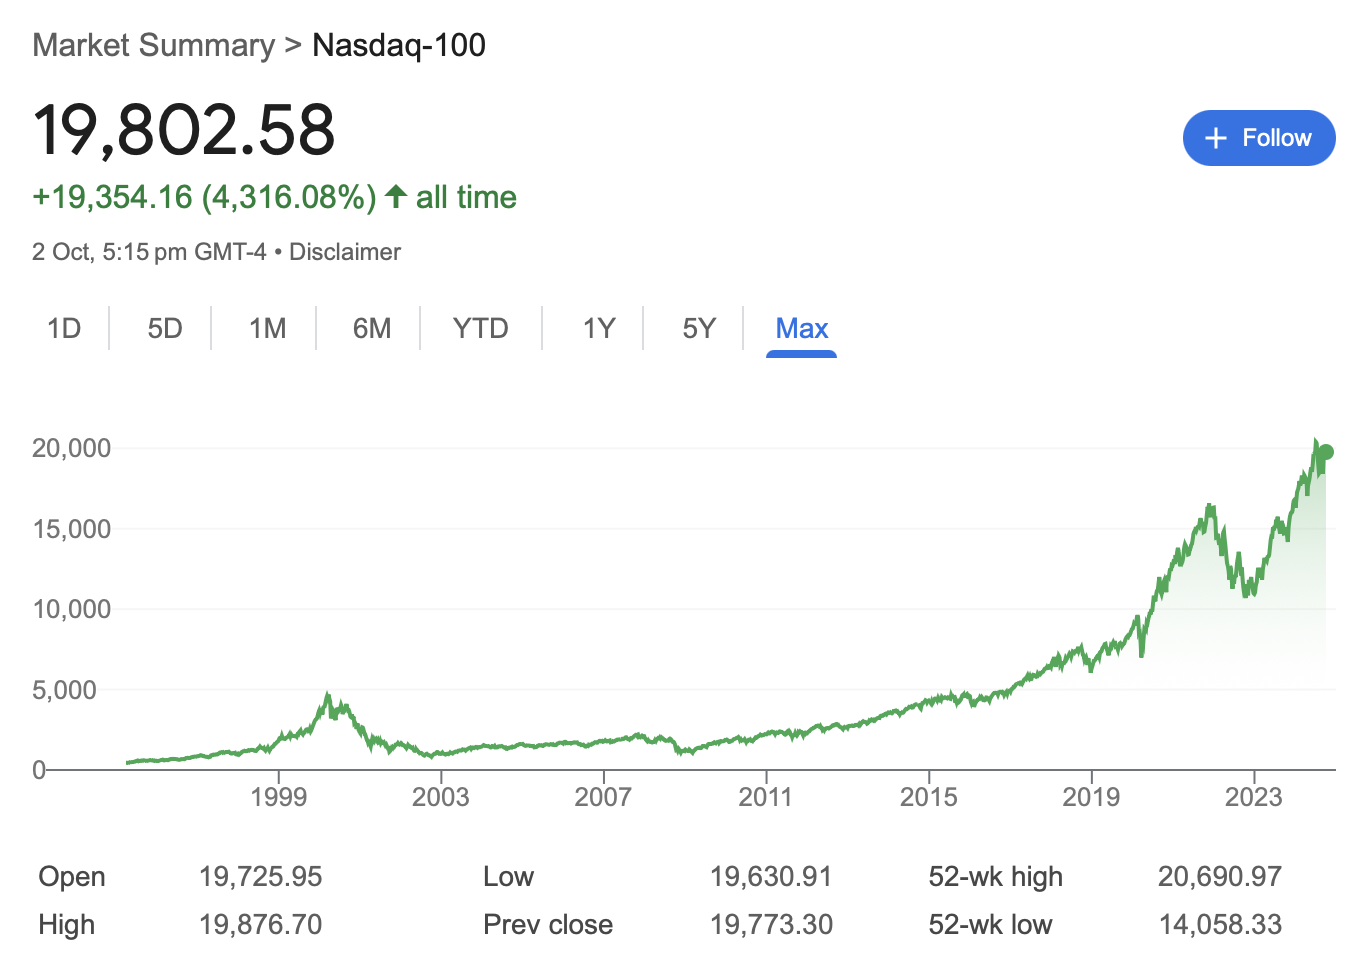
Task: Show the 1M chart range
Action: pos(267,328)
